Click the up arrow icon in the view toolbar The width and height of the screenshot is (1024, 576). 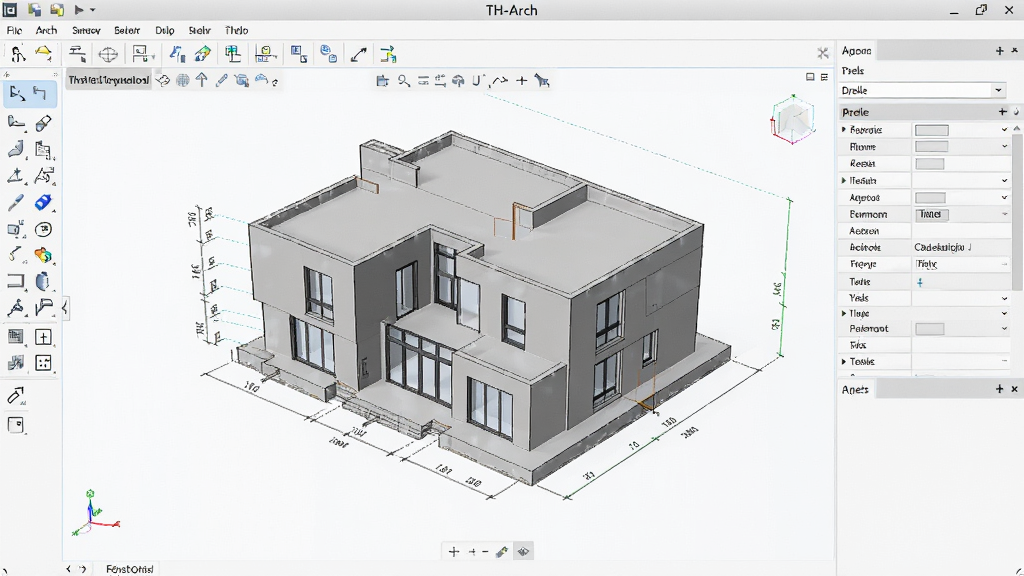[202, 80]
